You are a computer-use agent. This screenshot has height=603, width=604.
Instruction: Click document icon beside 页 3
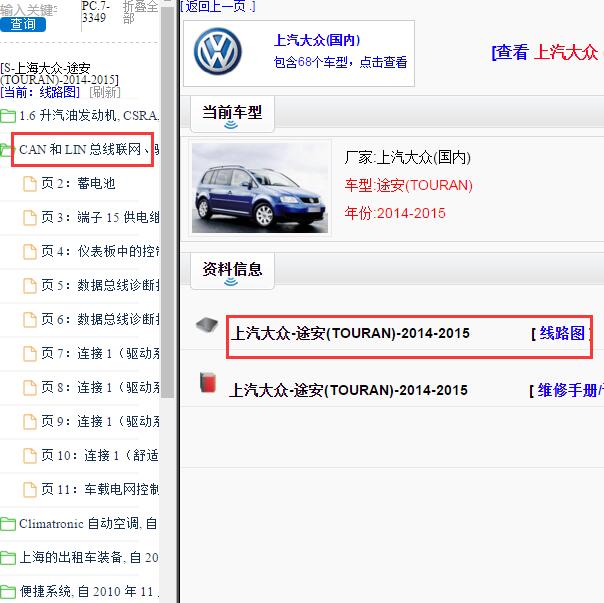click(30, 218)
